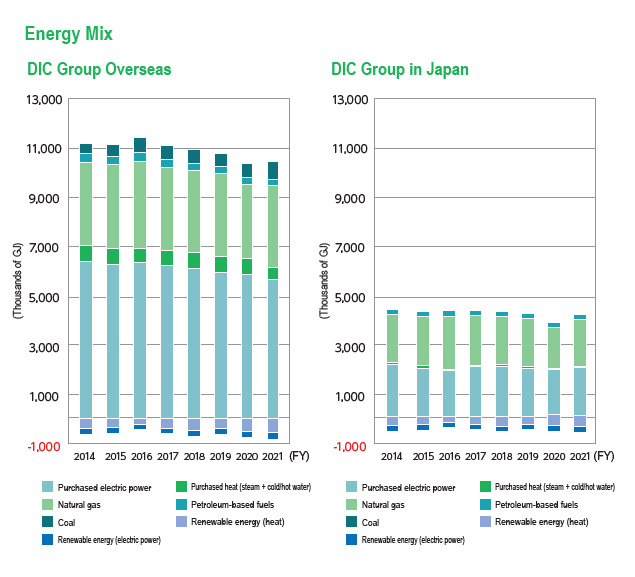Click the Overseas chart 2017 axis label

click(168, 456)
